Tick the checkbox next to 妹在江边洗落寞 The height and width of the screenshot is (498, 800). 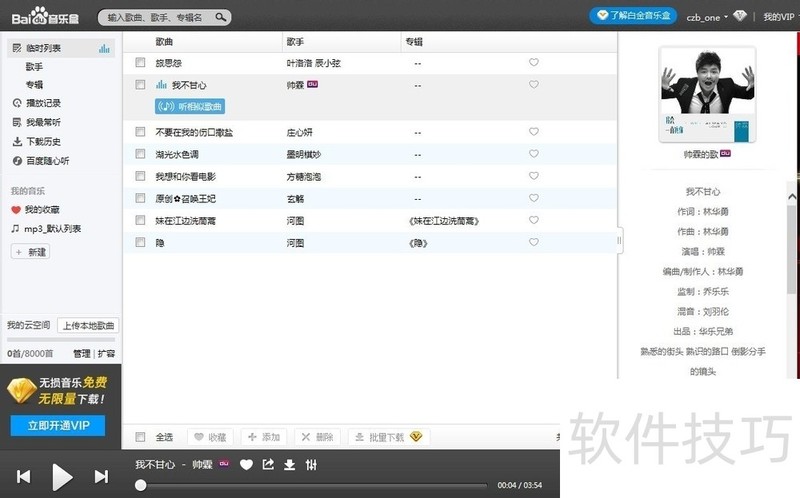(141, 220)
